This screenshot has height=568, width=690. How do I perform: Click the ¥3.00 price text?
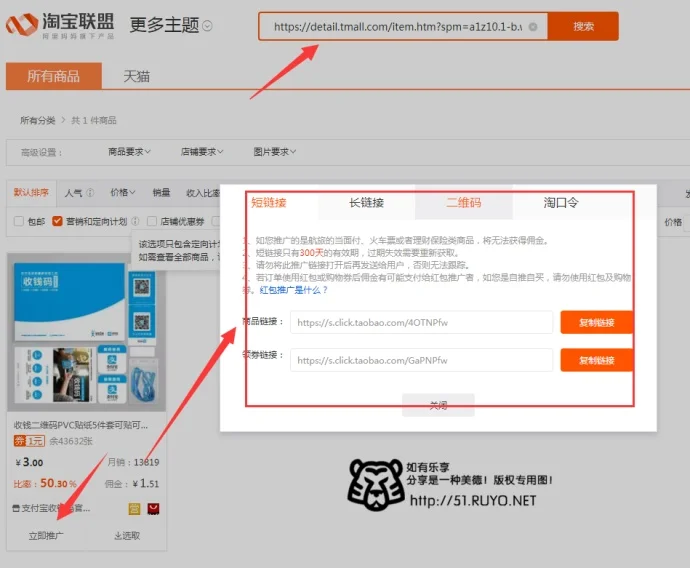click(29, 462)
